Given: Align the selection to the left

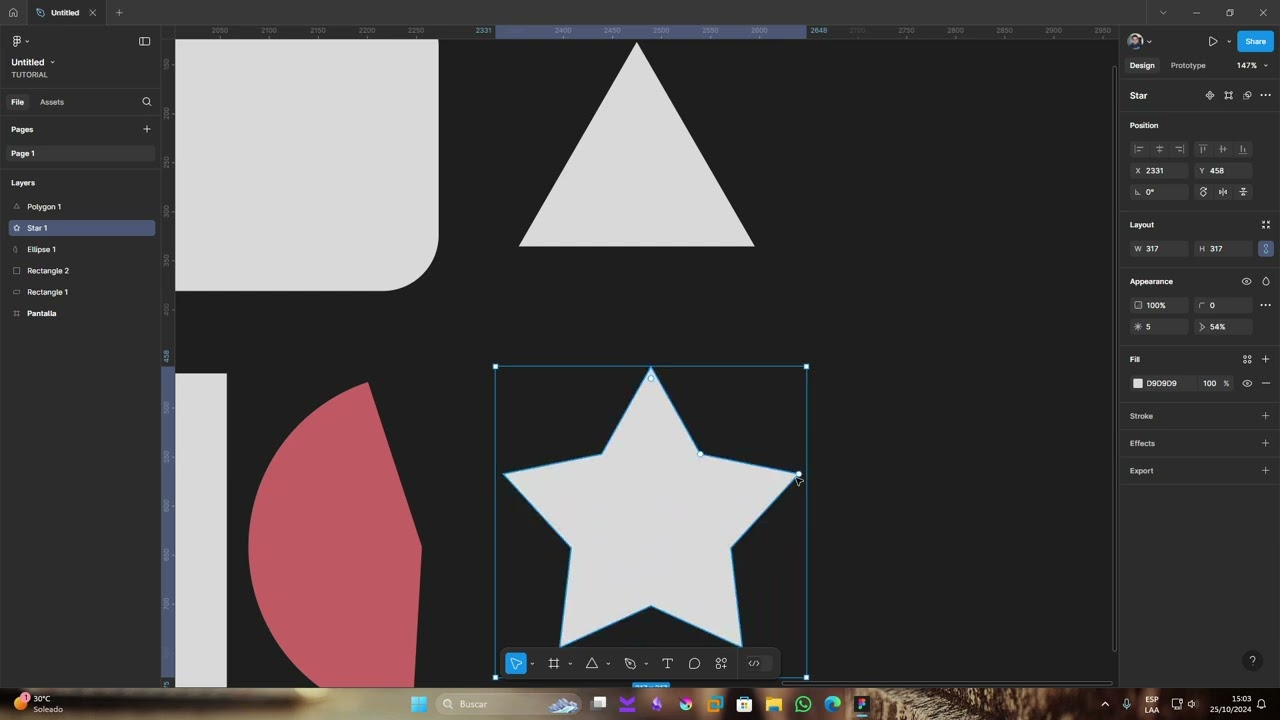Looking at the screenshot, I should pos(1138,149).
